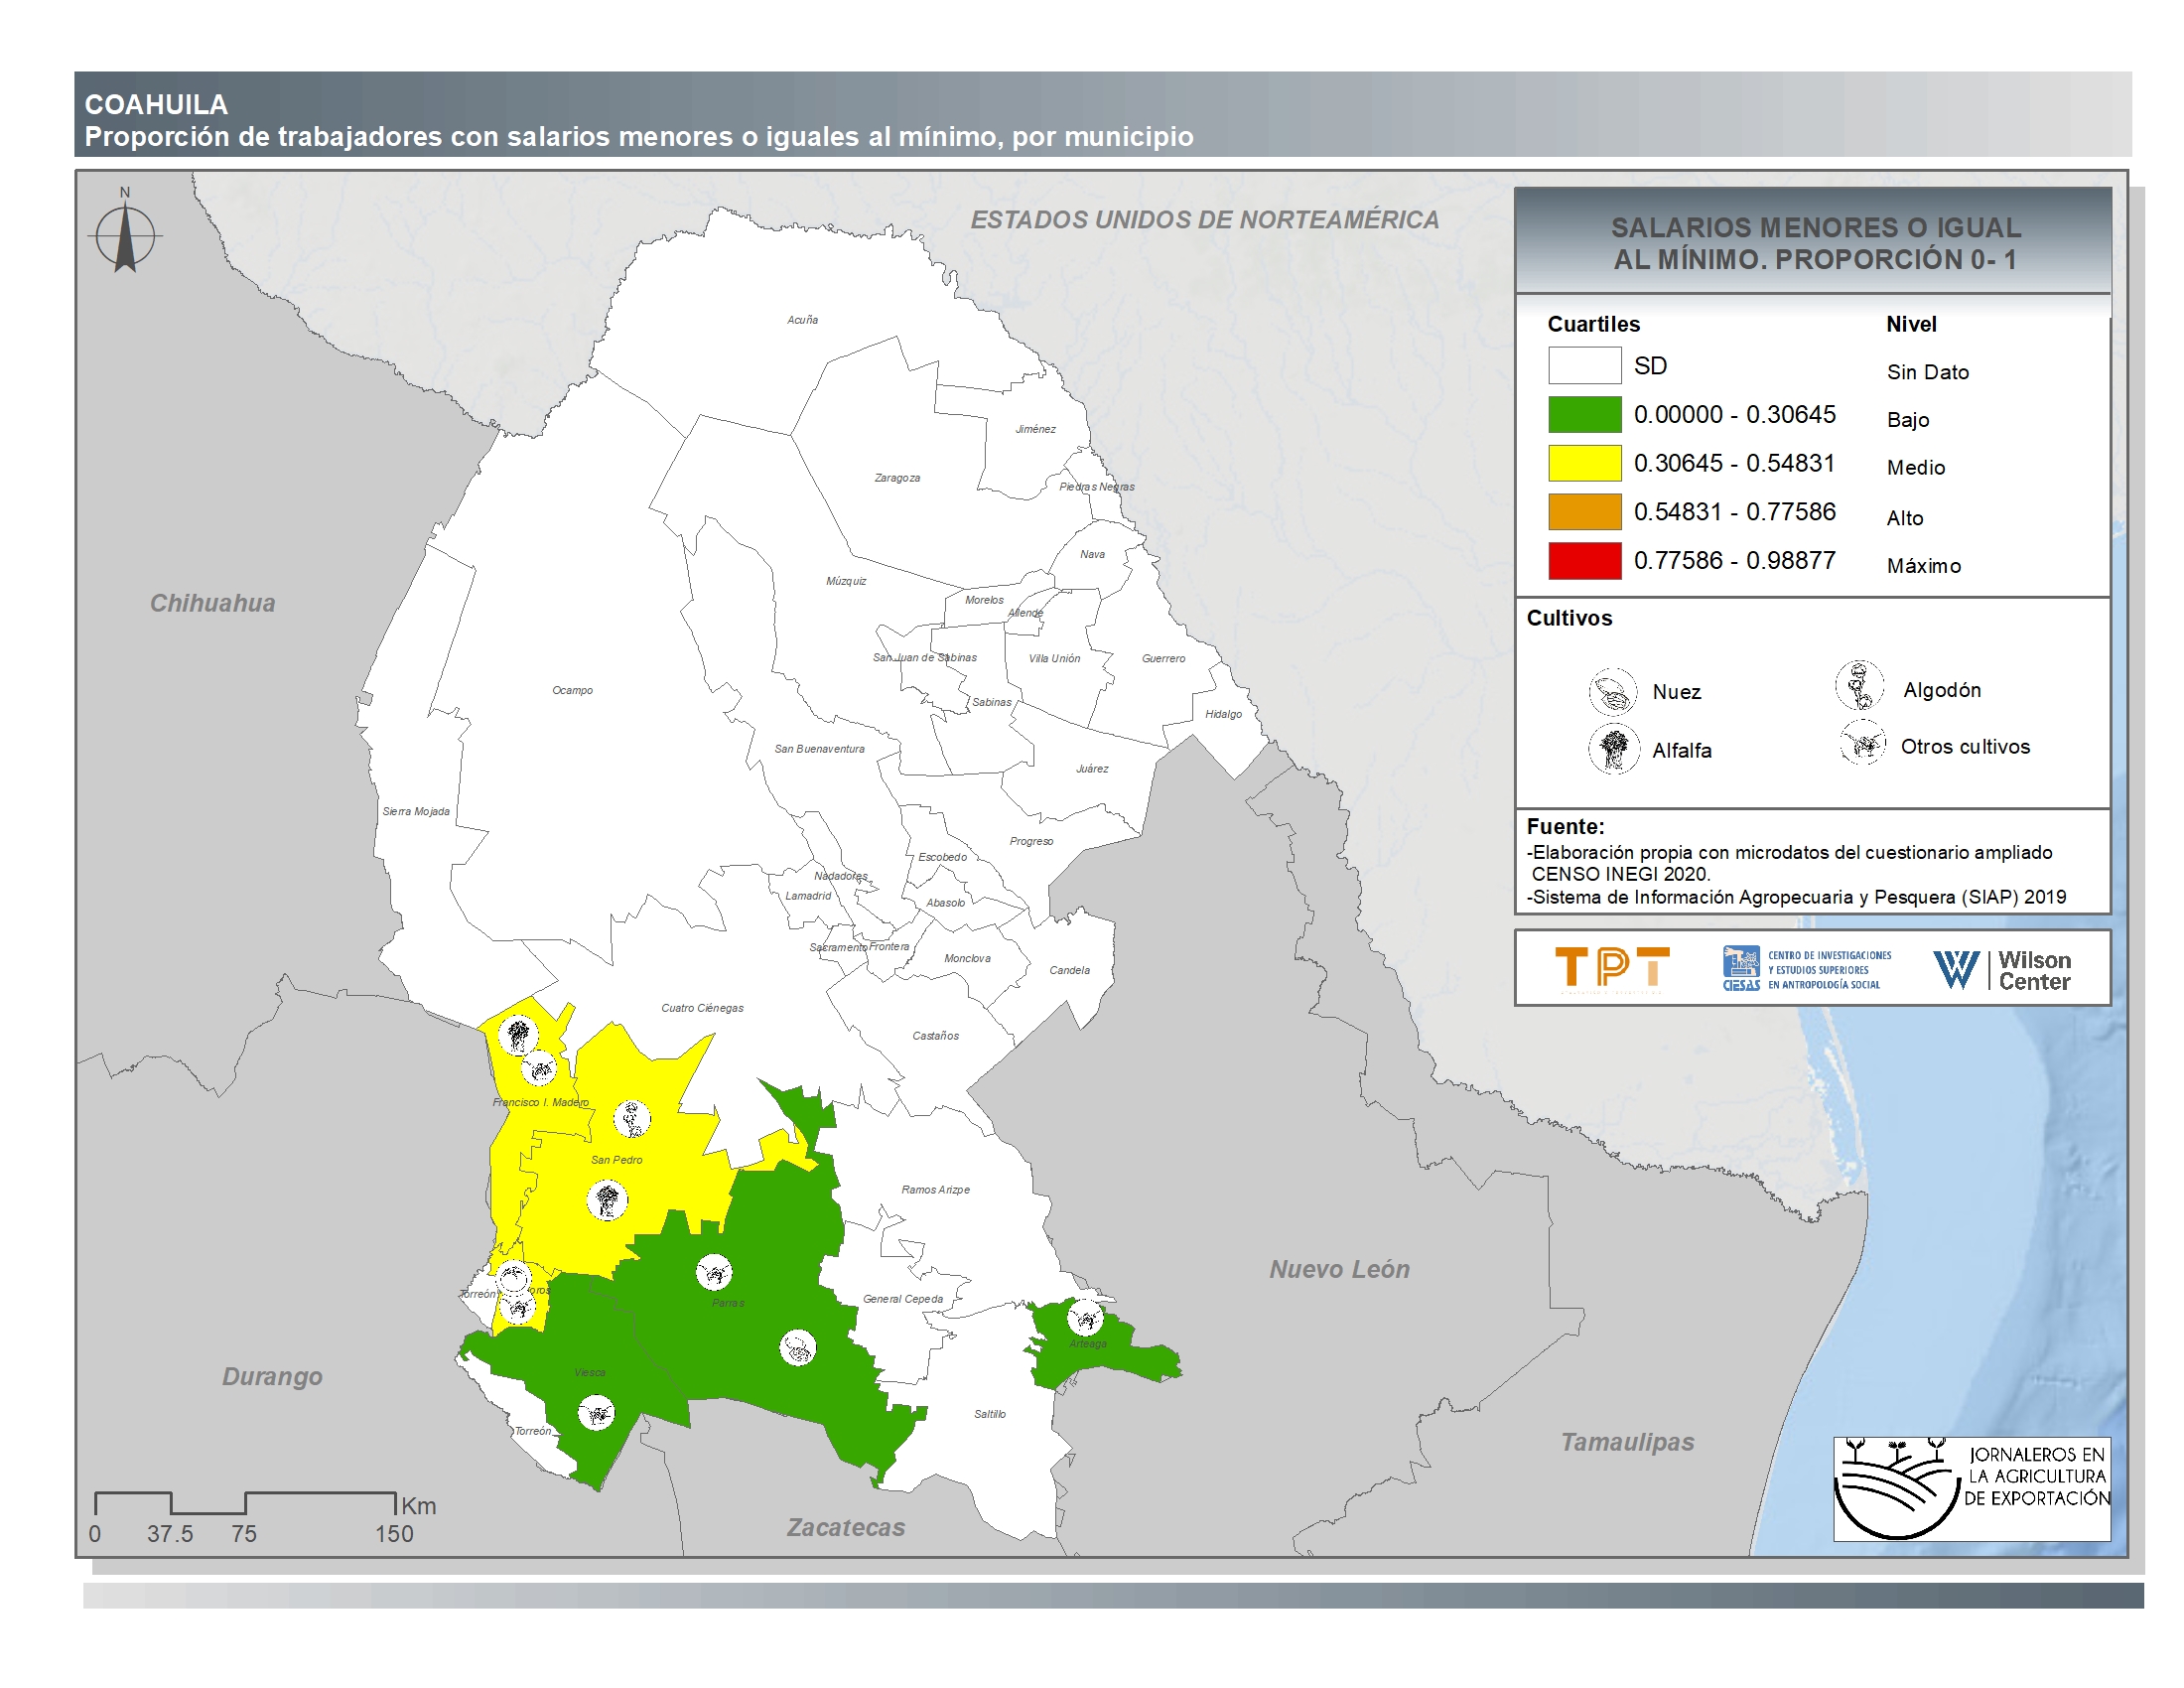Click the Nuez crop icon in legend
The width and height of the screenshot is (2184, 1688).
pos(1612,692)
